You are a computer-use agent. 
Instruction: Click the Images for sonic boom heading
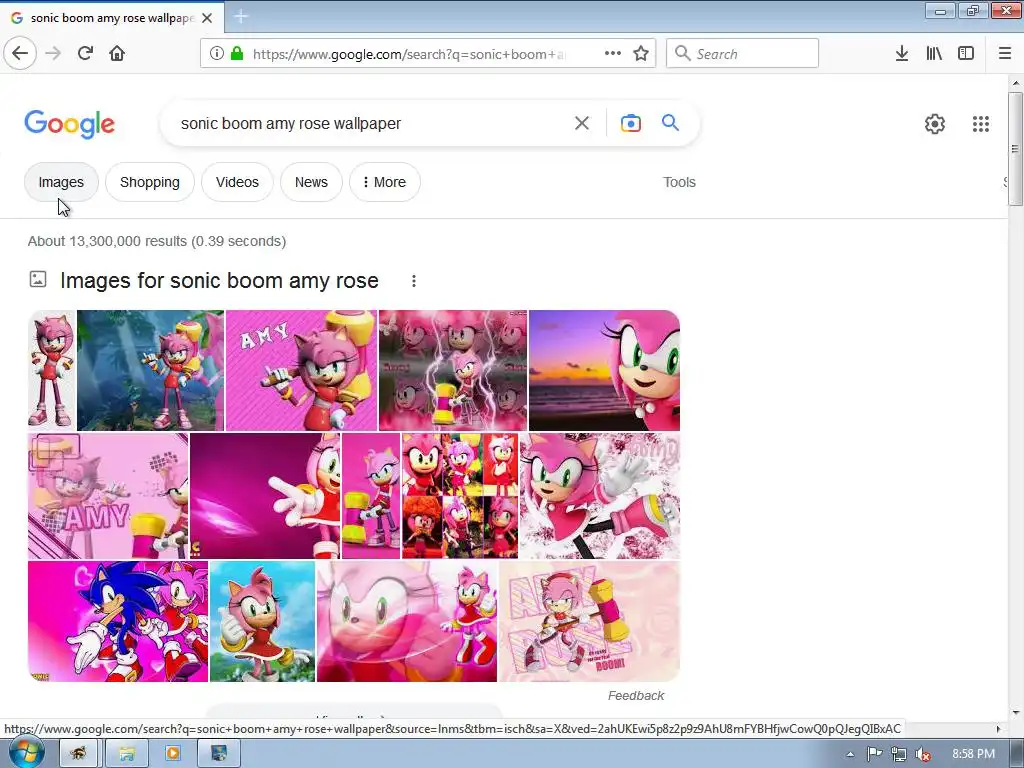tap(219, 281)
